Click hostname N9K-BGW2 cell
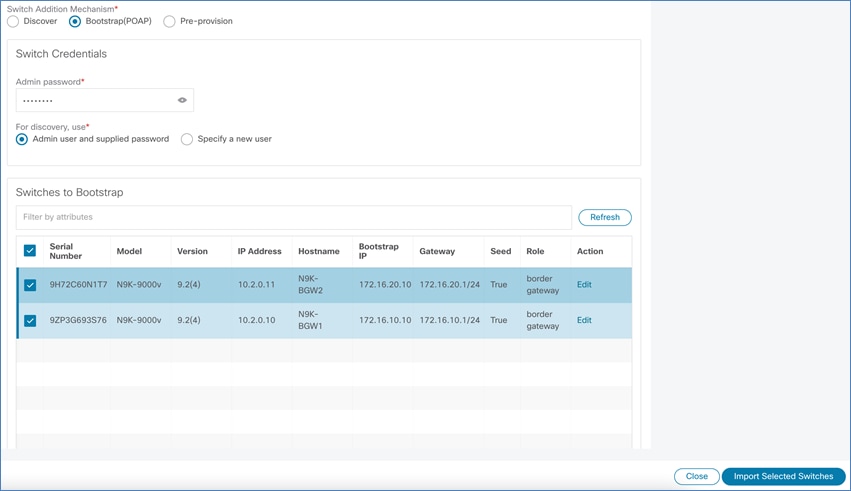 click(x=310, y=285)
